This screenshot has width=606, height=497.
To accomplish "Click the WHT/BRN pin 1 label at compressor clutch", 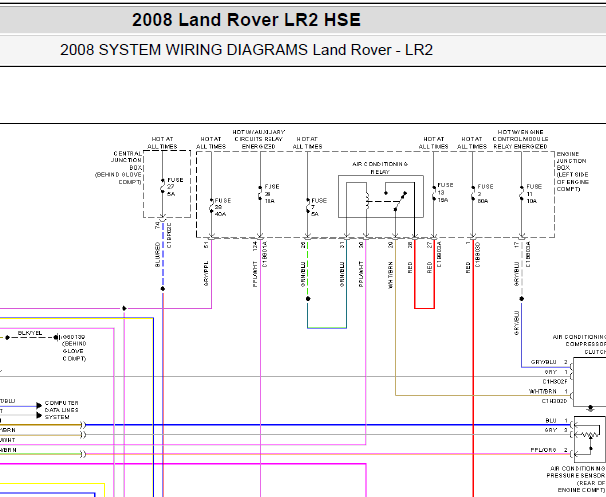I will coord(548,391).
